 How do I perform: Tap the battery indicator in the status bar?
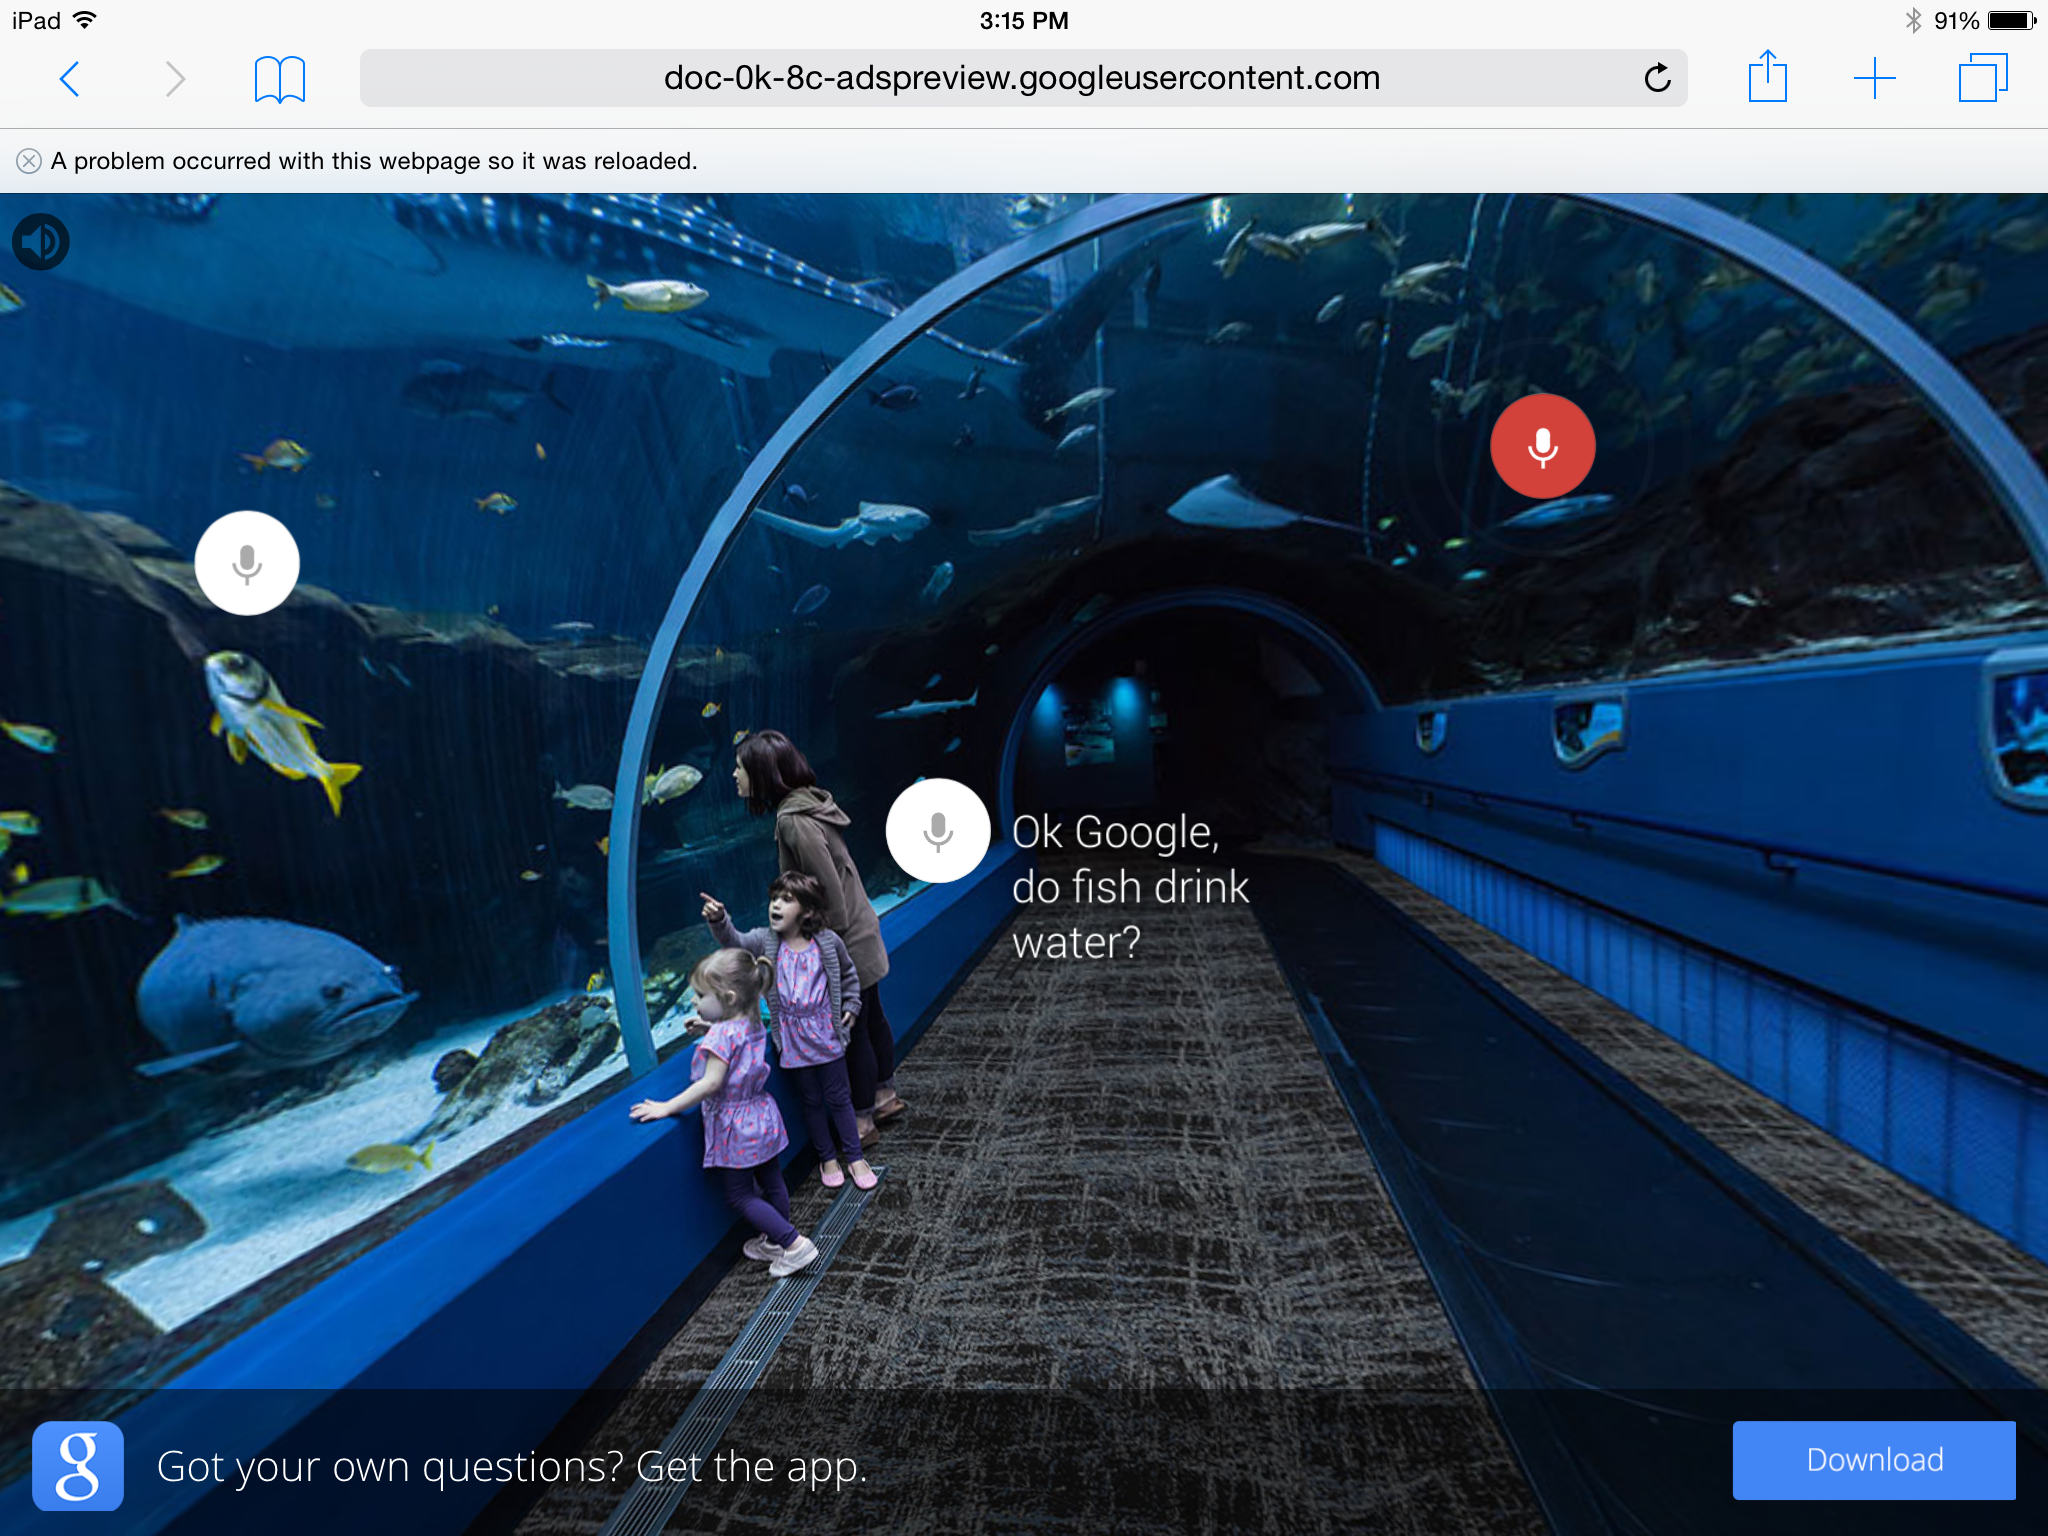point(2011,20)
